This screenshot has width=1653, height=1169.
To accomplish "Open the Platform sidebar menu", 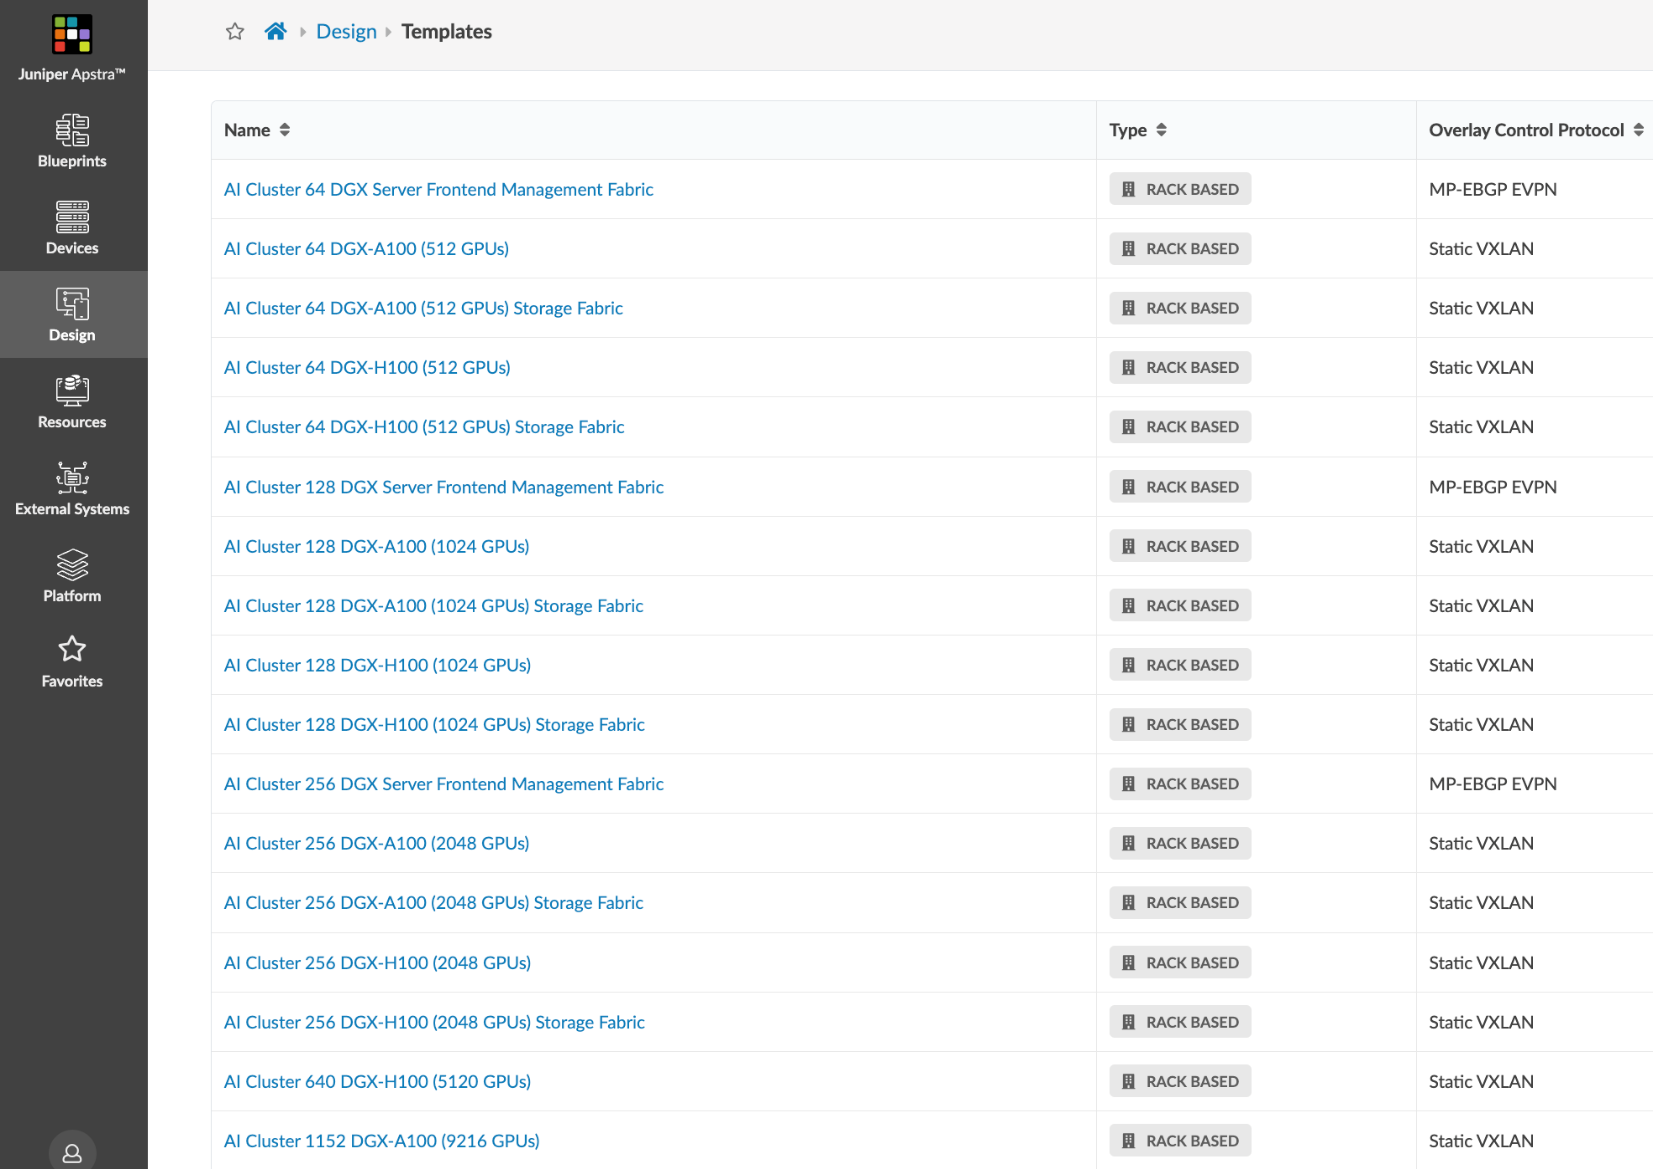I will click(72, 576).
